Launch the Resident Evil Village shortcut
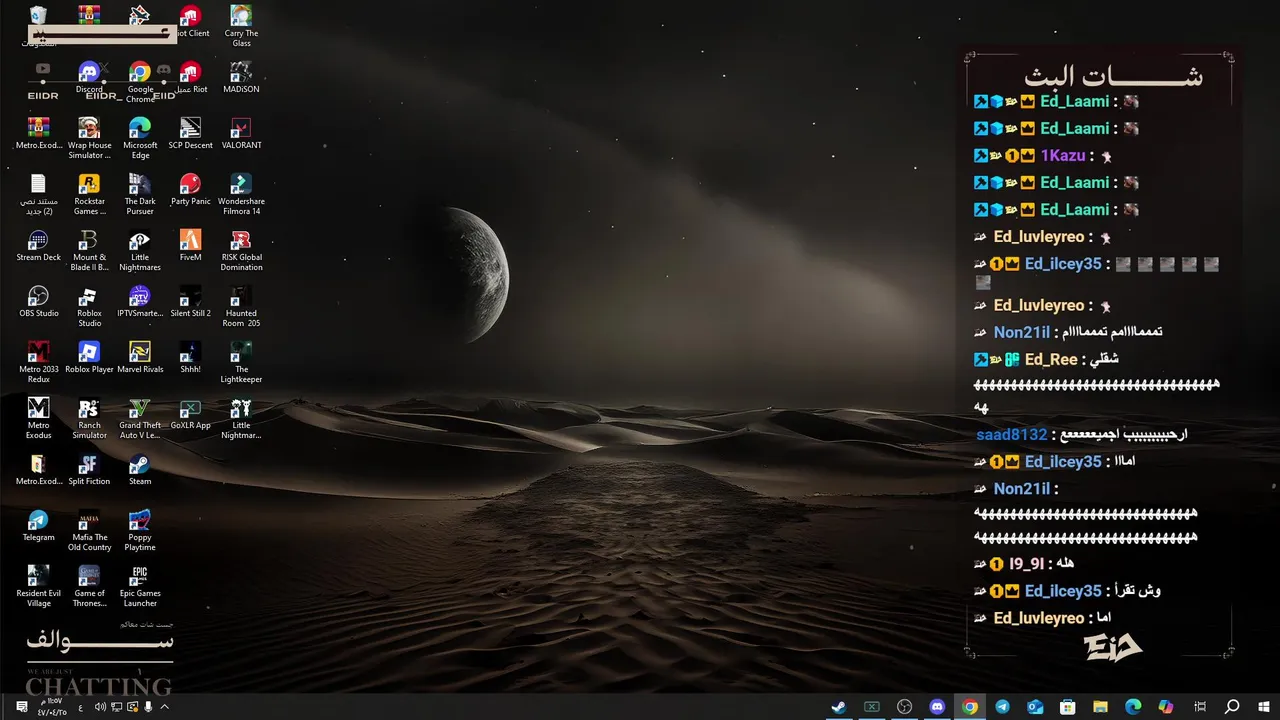This screenshot has height=720, width=1280. click(x=38, y=586)
